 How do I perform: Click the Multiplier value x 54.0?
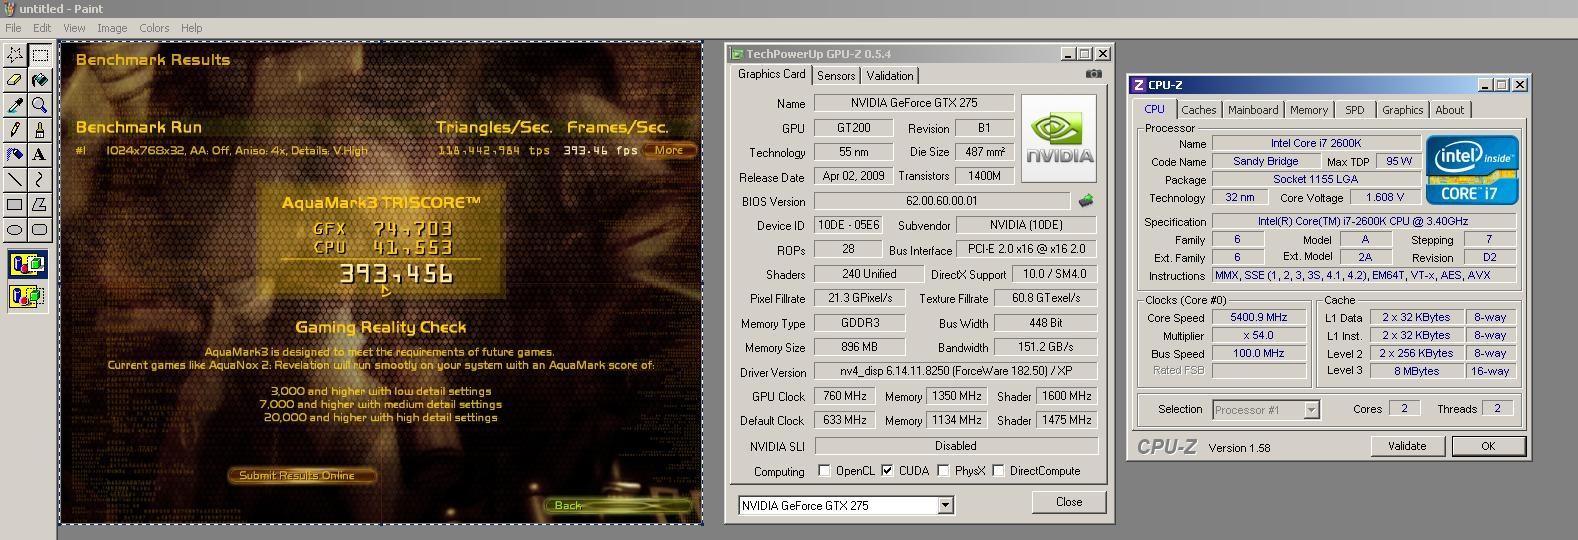[x=1257, y=335]
